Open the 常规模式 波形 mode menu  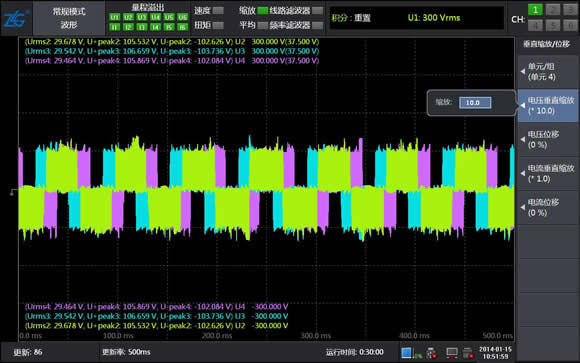69,18
